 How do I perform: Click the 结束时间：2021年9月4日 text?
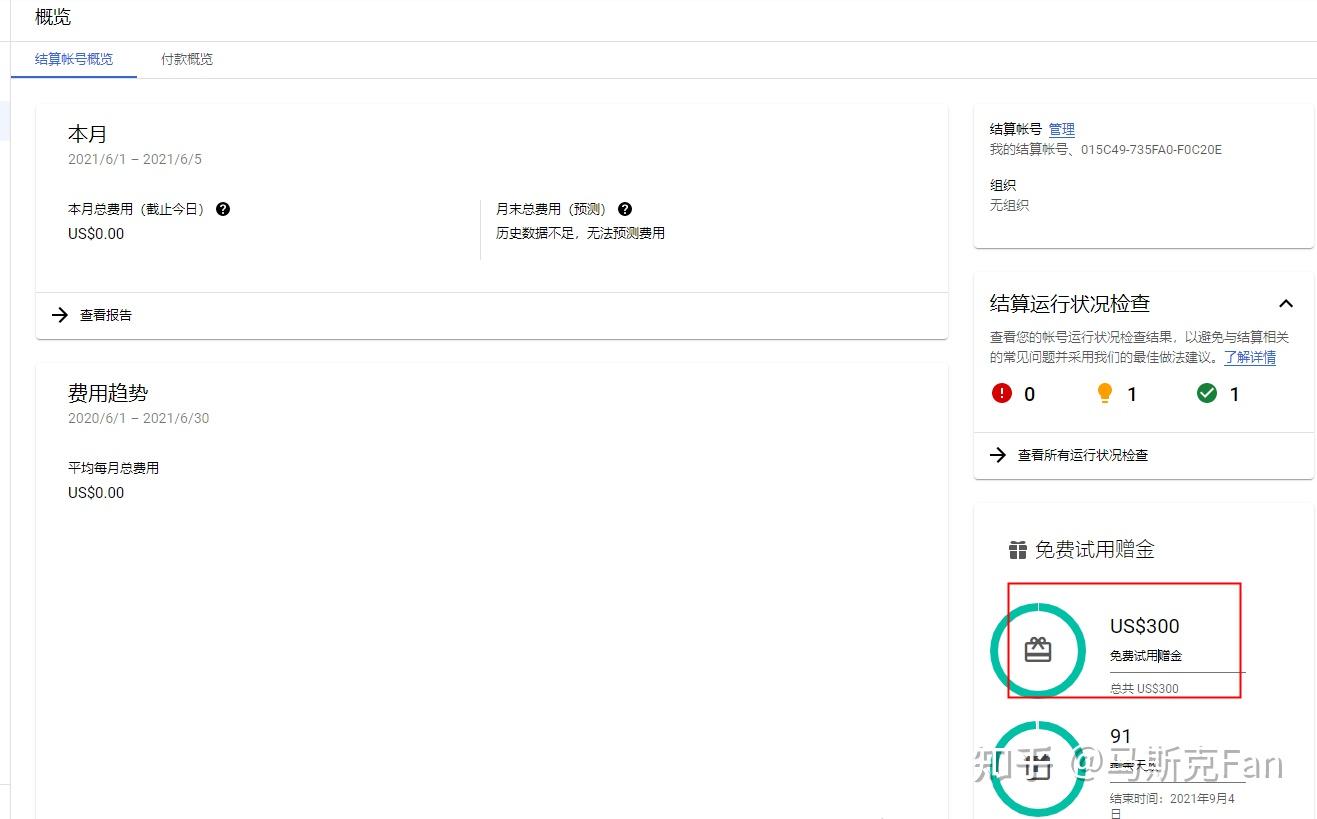(x=1172, y=806)
